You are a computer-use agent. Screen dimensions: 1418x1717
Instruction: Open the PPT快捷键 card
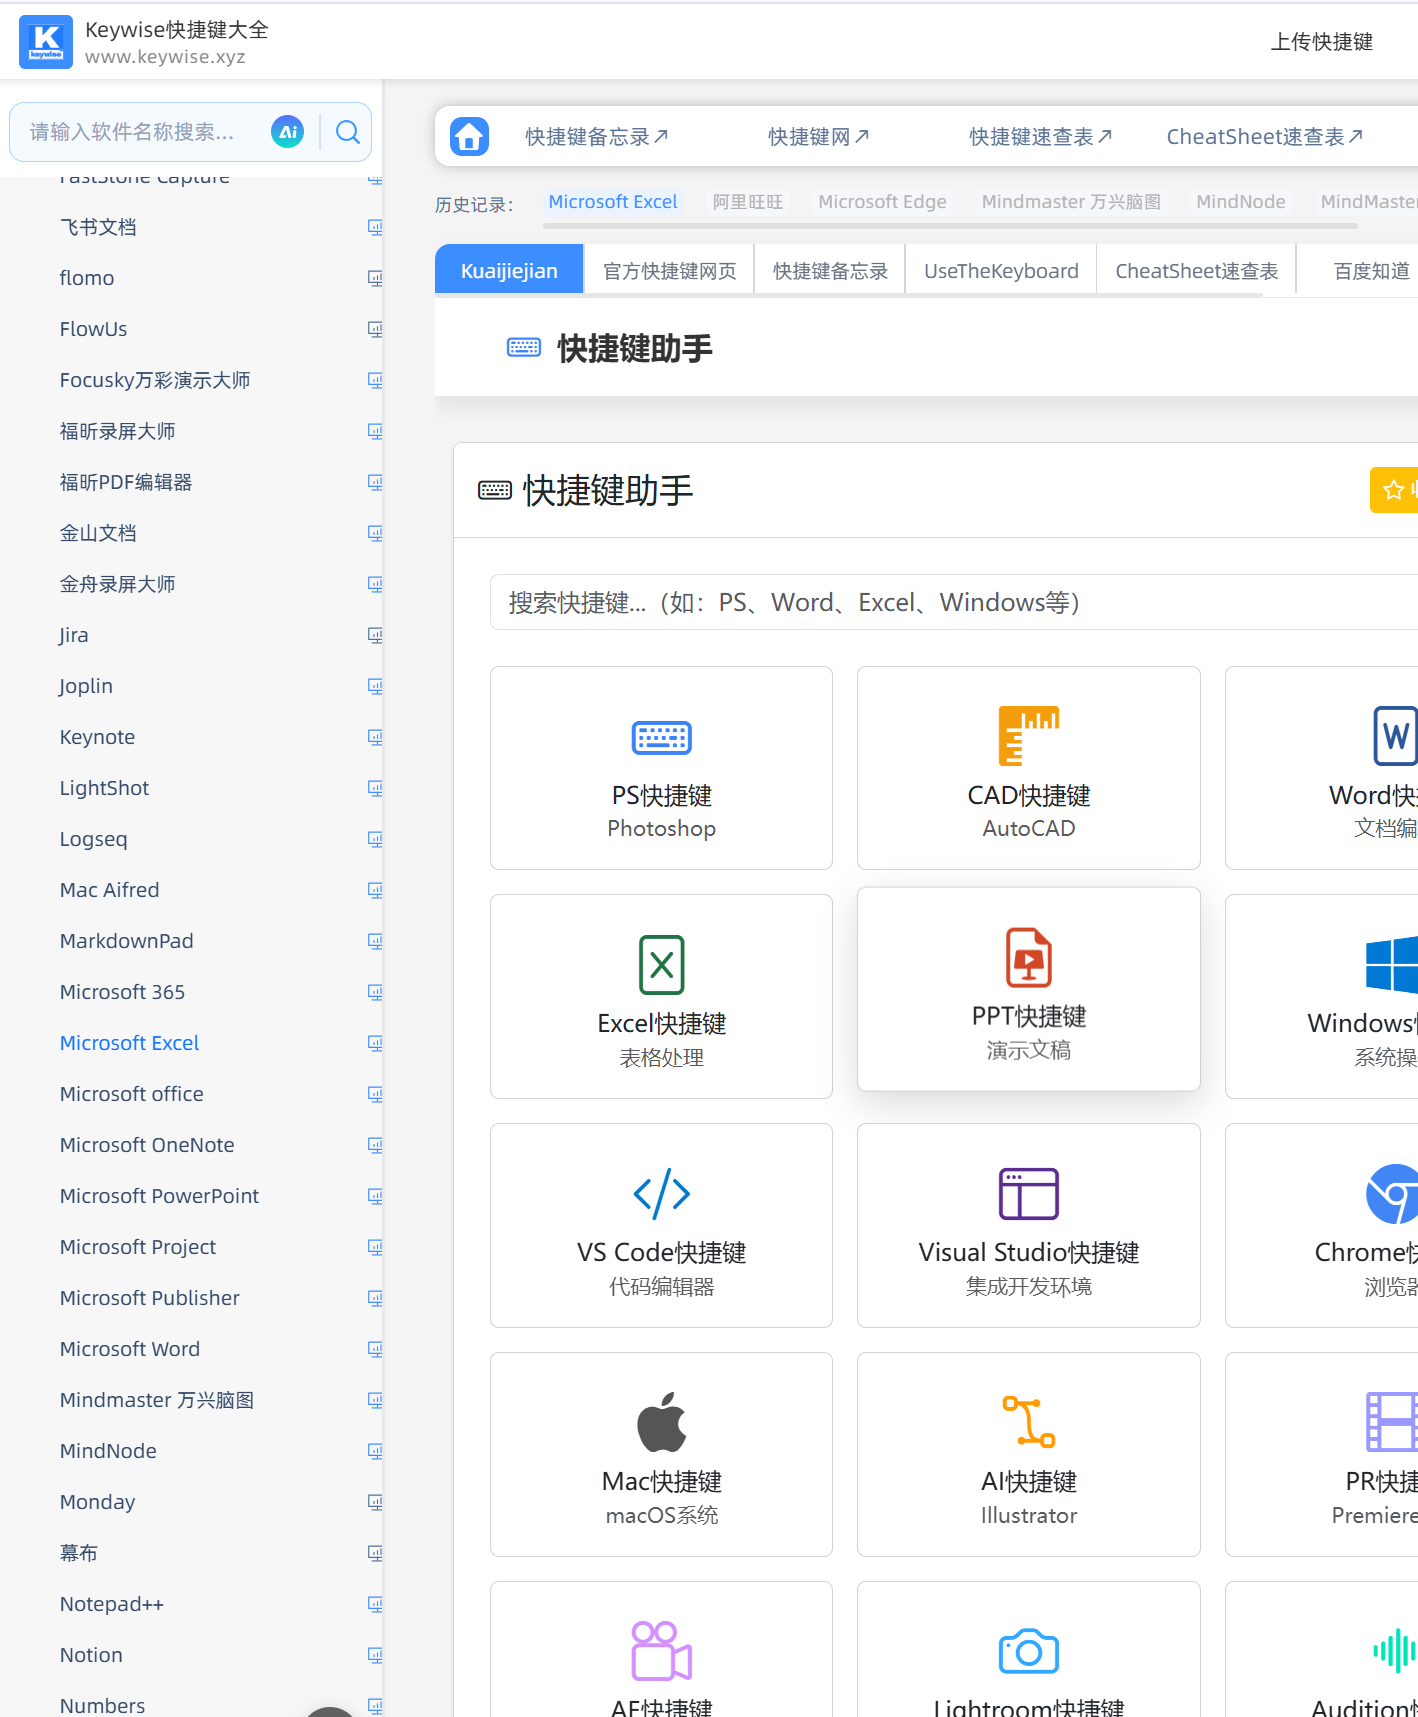click(1029, 989)
